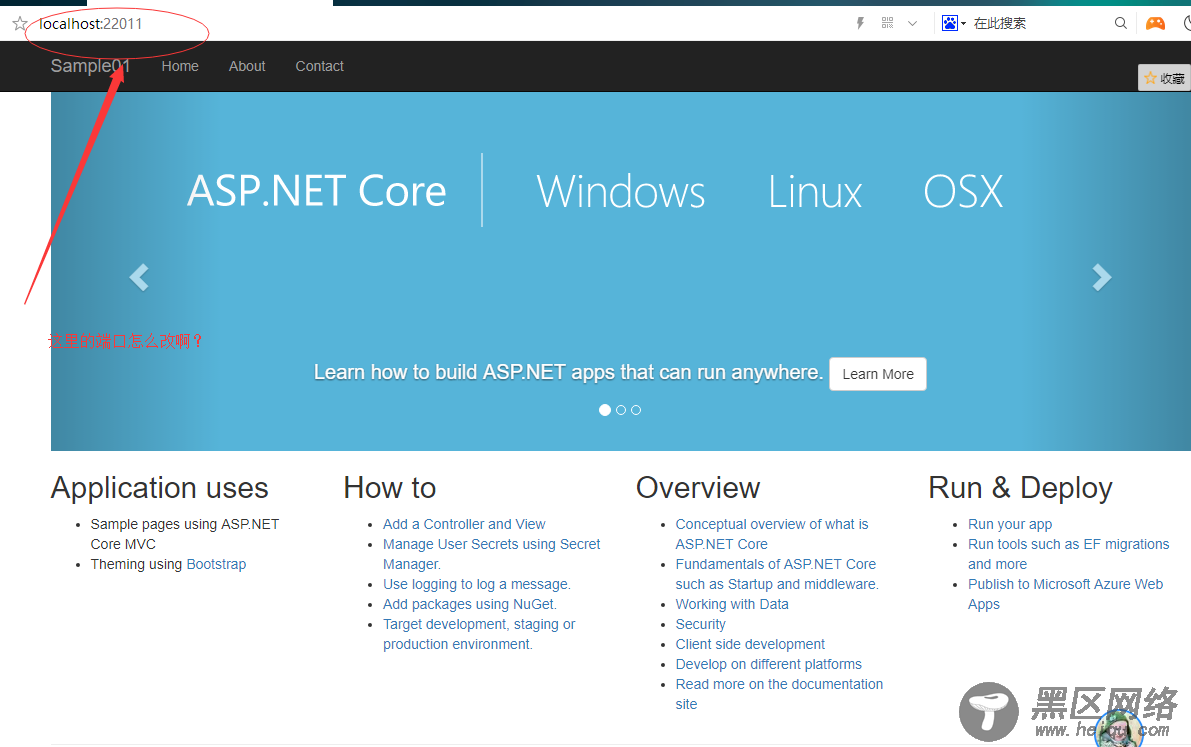Open Develop on different platforms link

tap(769, 664)
